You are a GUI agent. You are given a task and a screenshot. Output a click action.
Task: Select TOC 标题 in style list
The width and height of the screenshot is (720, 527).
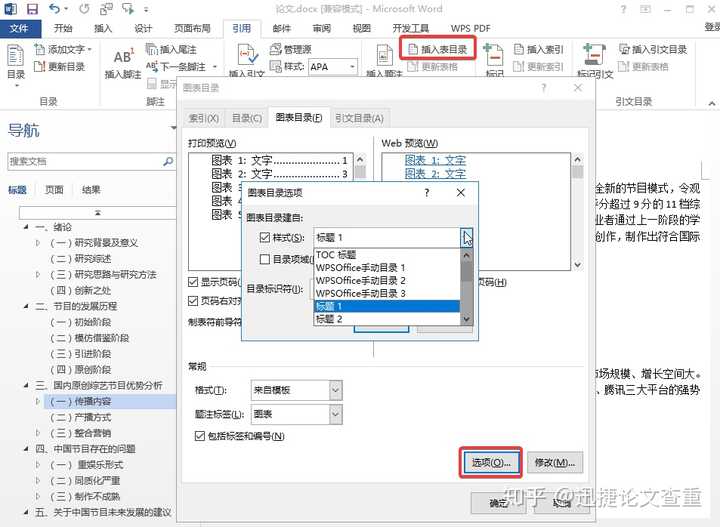tap(387, 255)
